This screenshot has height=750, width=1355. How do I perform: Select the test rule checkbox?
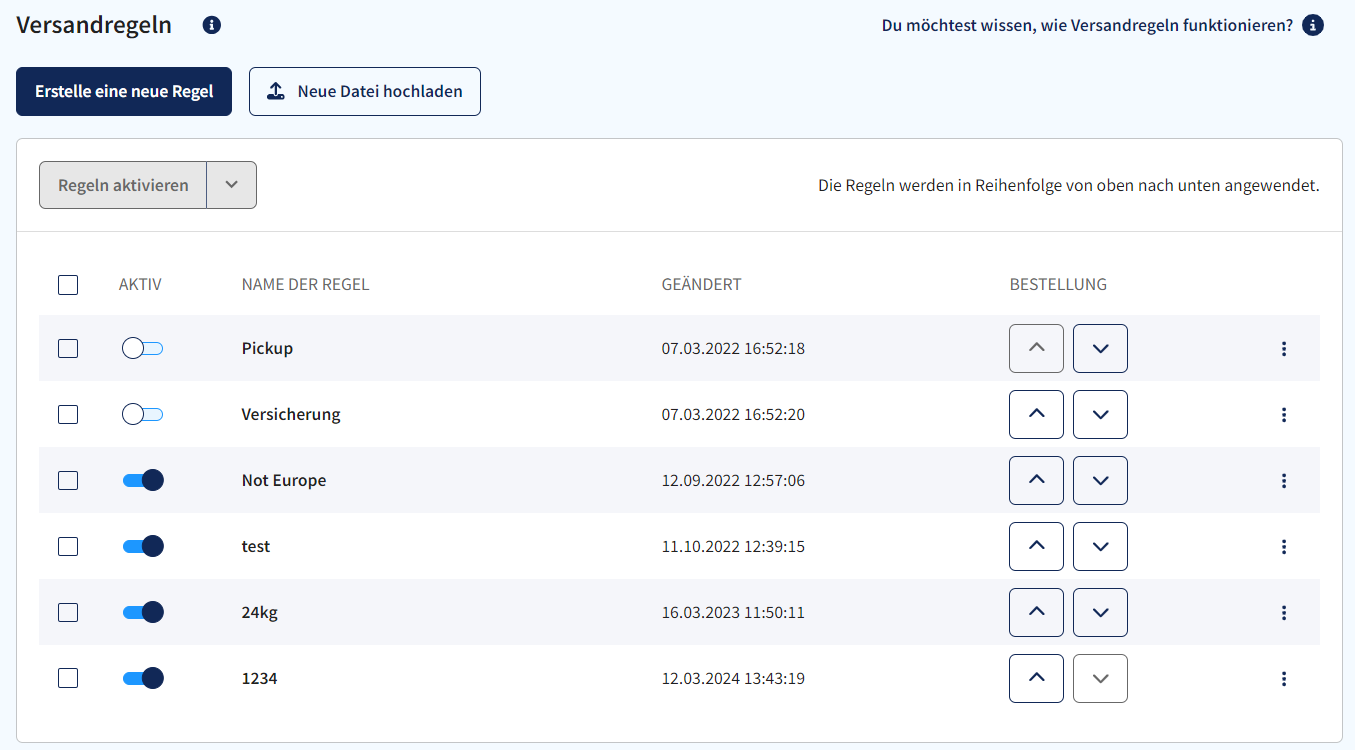point(68,546)
